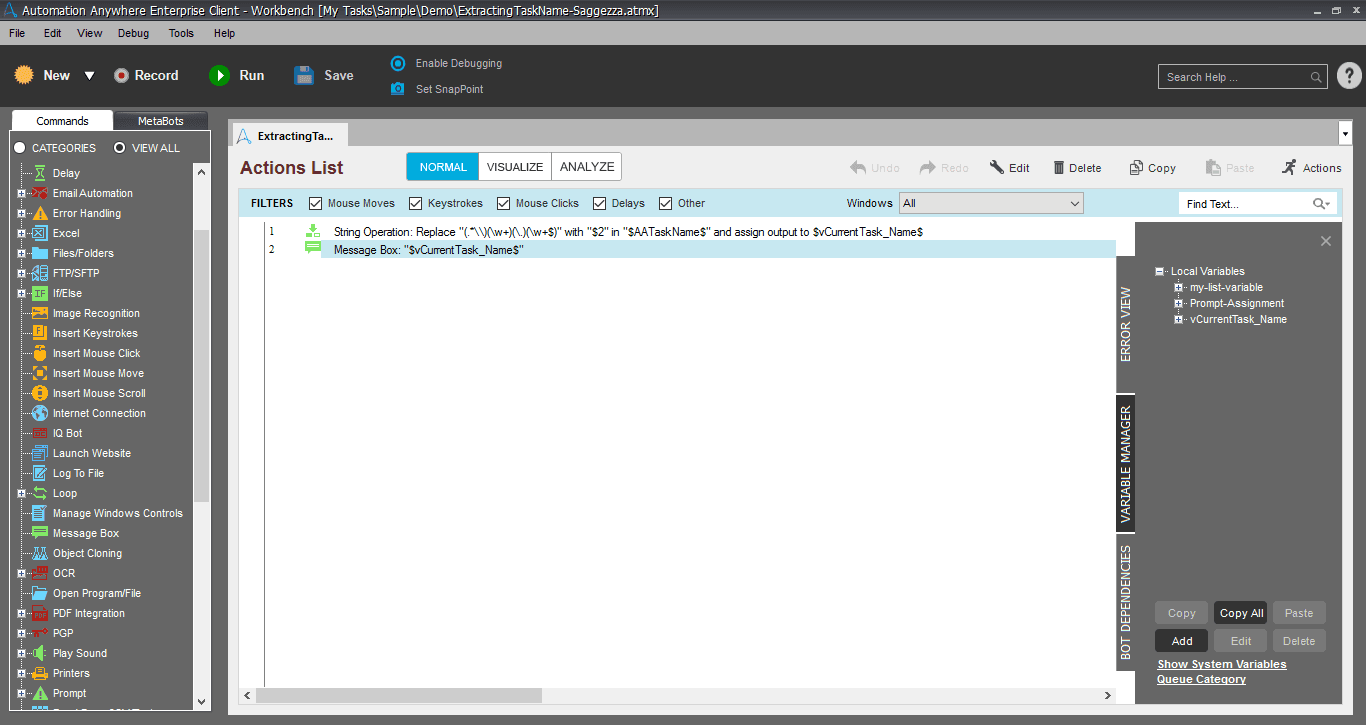Expand the Excel command category
The width and height of the screenshot is (1366, 725).
[x=21, y=233]
